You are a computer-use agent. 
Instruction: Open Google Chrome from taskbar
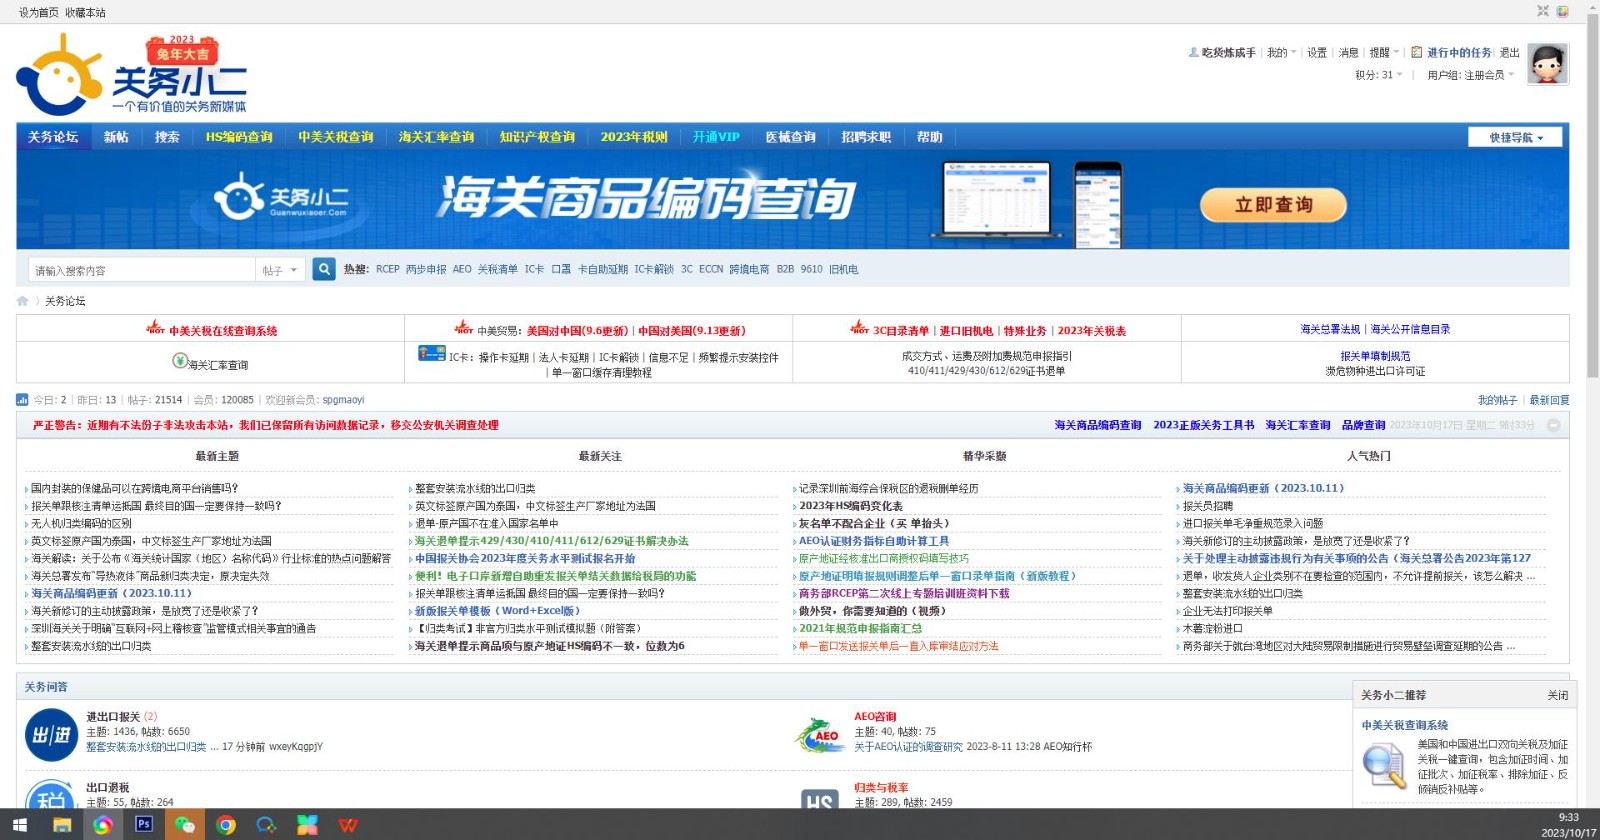point(226,825)
